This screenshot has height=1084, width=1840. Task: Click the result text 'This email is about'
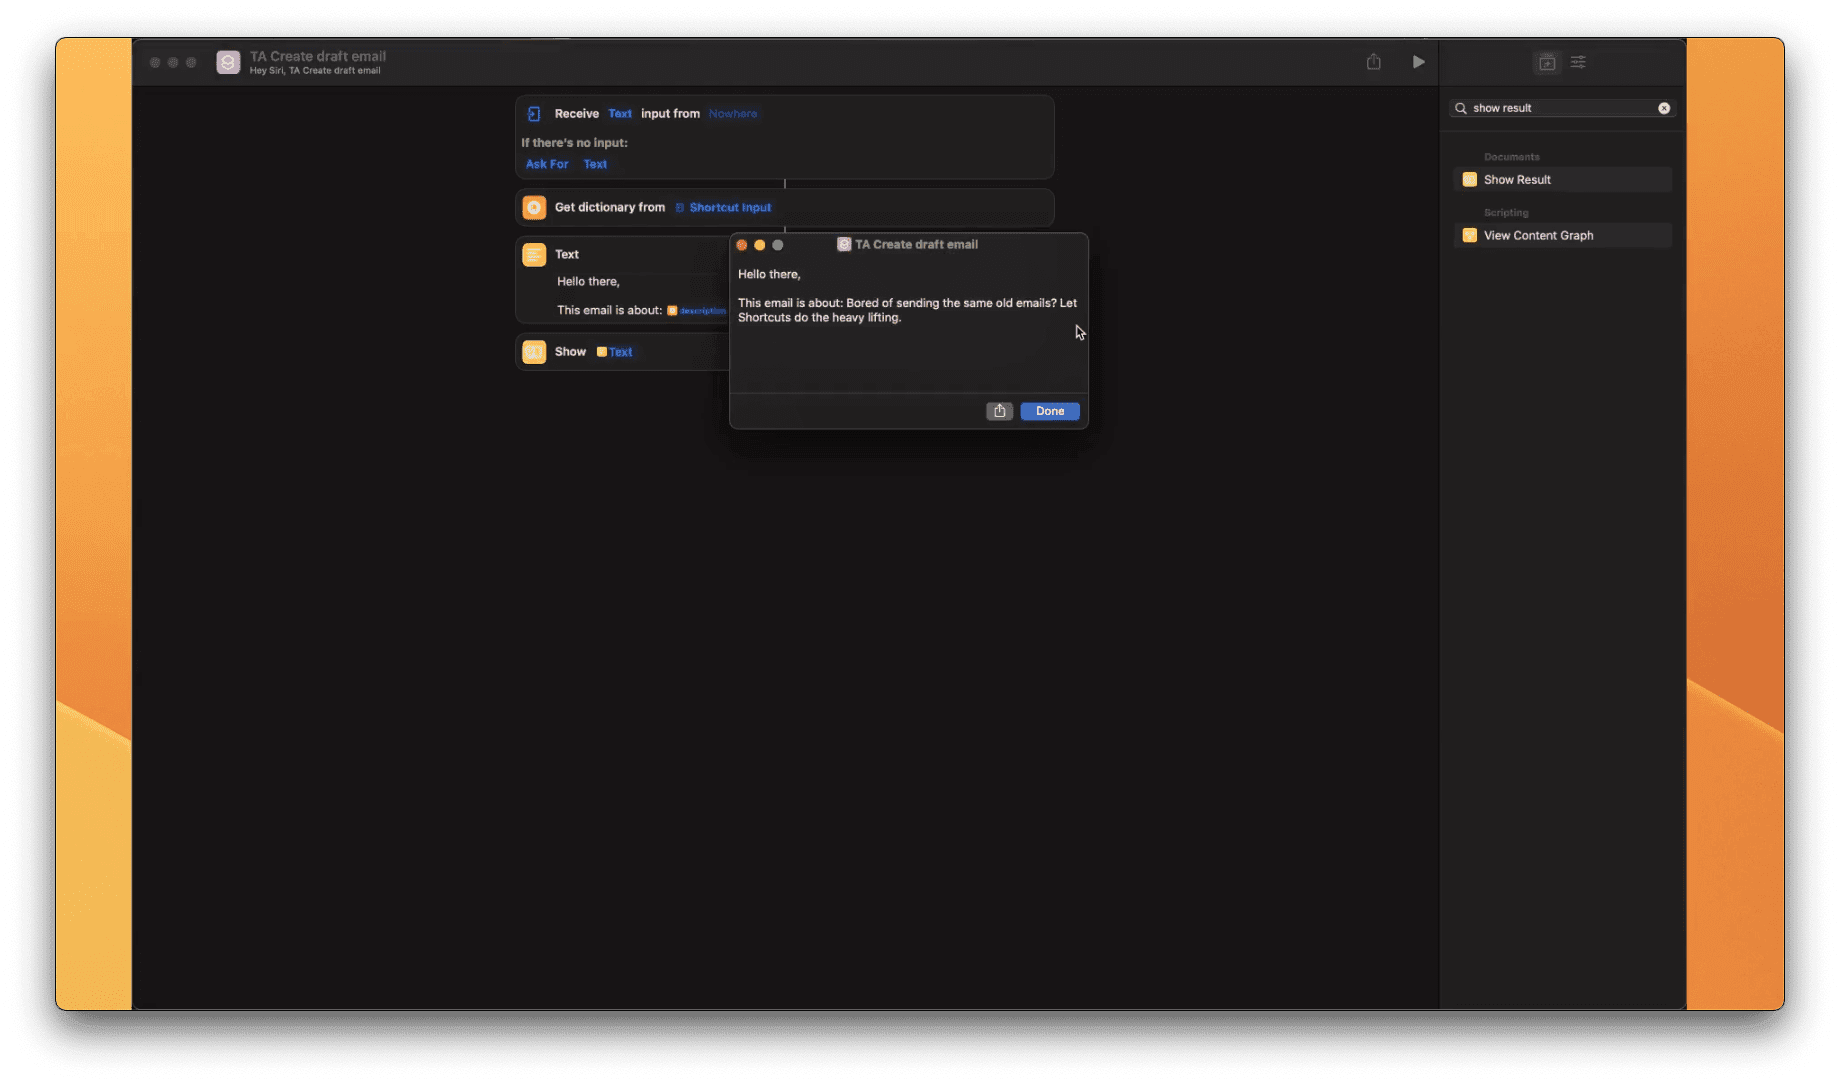[790, 303]
